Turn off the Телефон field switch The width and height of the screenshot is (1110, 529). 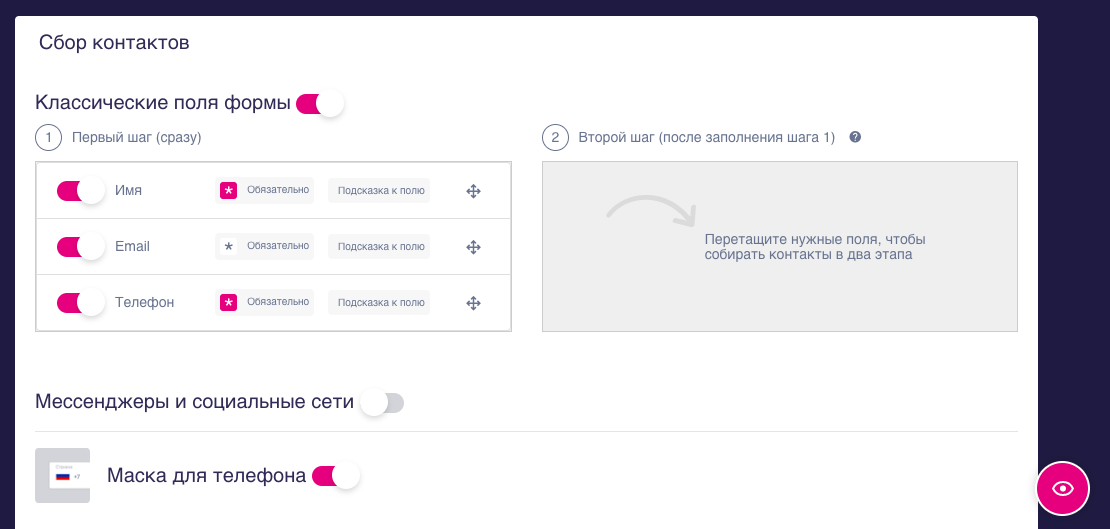pos(81,303)
